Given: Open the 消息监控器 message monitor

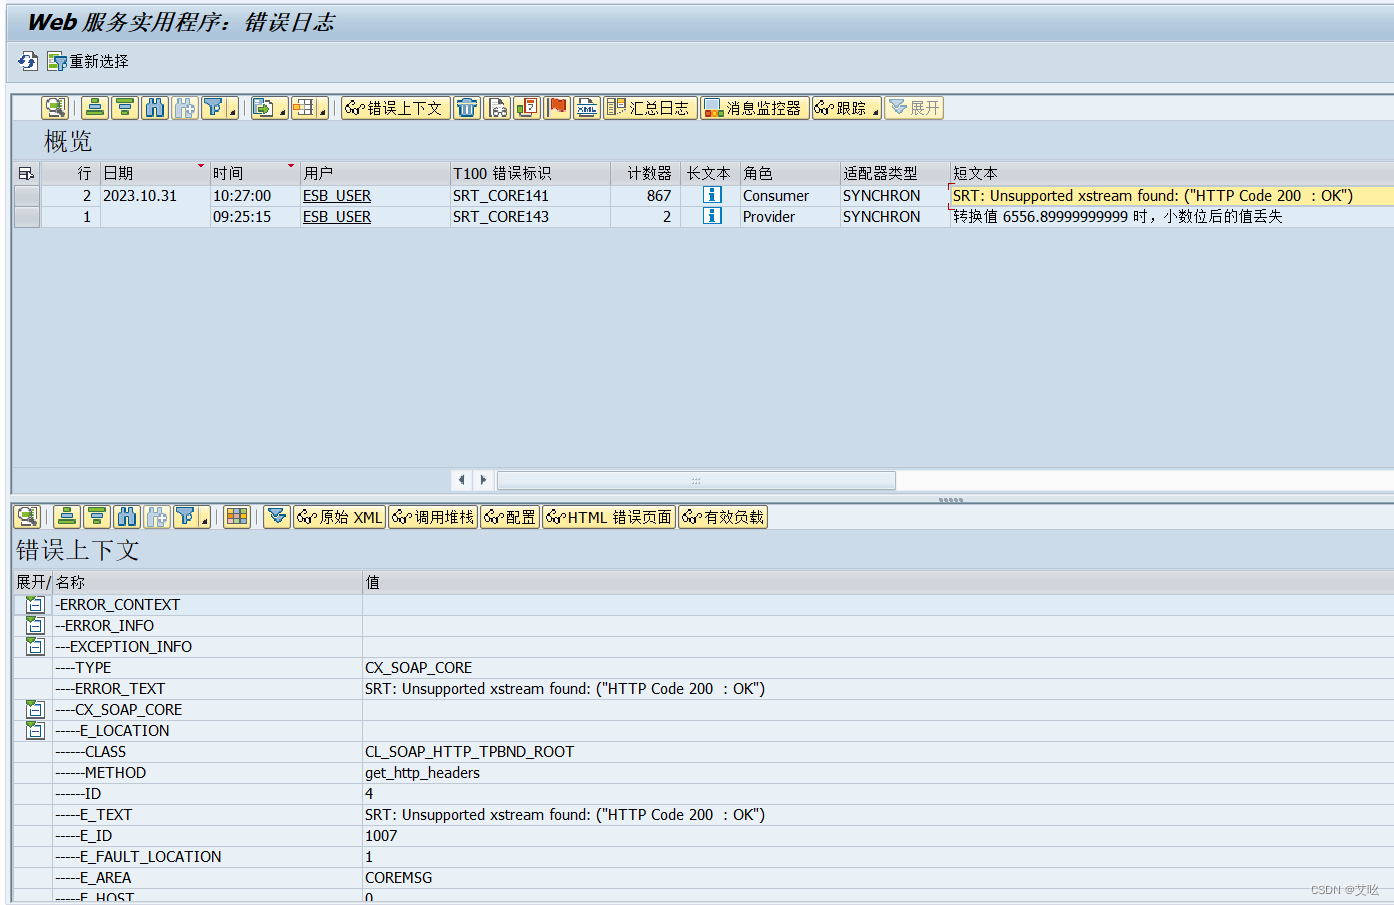Looking at the screenshot, I should [x=755, y=108].
